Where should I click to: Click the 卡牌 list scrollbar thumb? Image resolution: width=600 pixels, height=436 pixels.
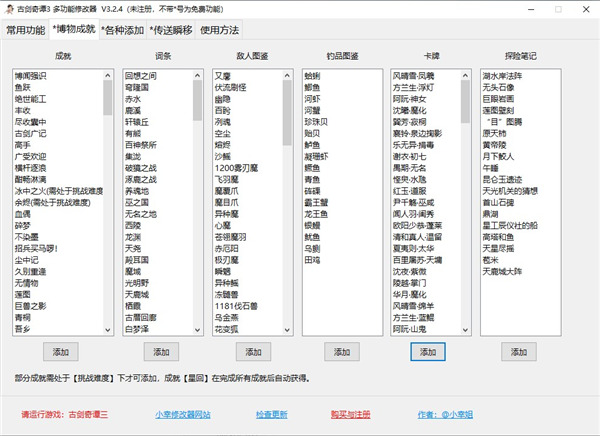pyautogui.click(x=465, y=101)
